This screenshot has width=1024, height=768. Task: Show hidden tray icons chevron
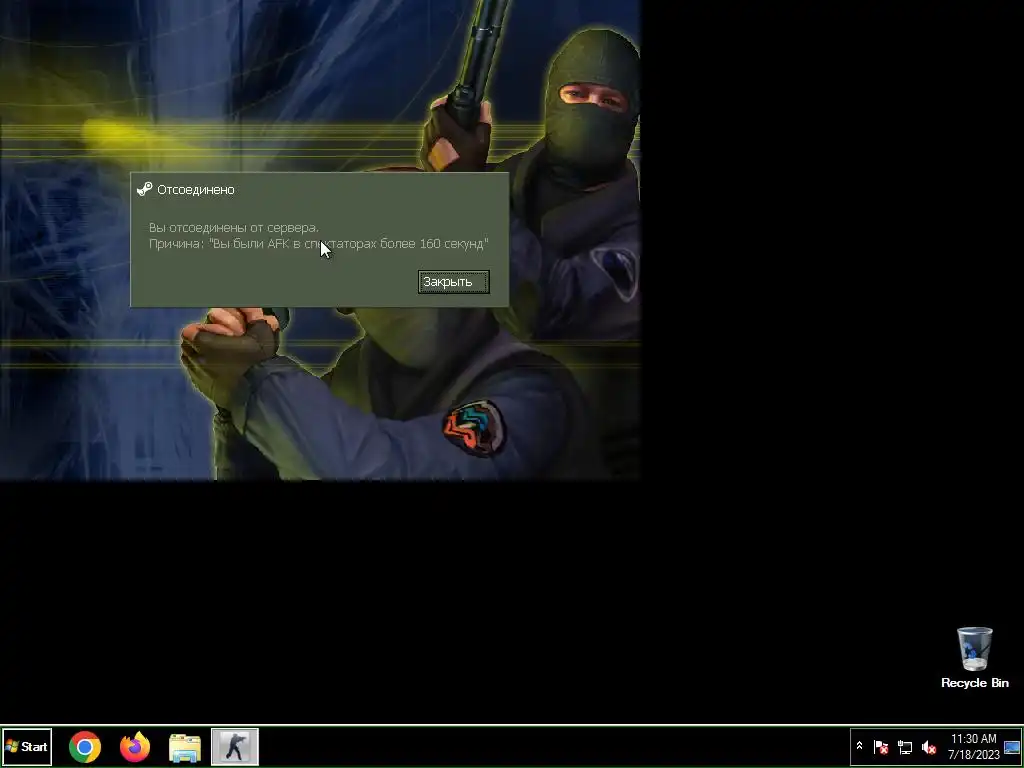[x=859, y=746]
